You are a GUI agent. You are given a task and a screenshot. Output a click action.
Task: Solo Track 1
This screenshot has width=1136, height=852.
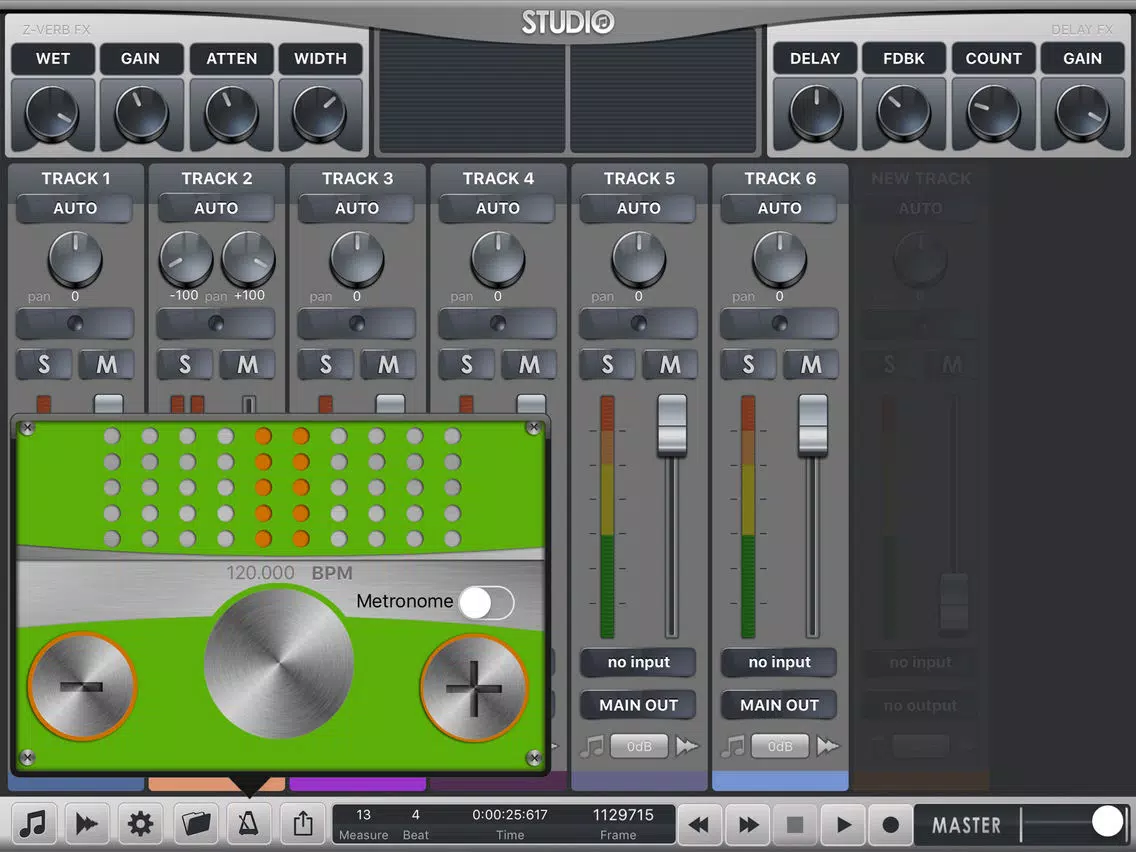[x=44, y=364]
